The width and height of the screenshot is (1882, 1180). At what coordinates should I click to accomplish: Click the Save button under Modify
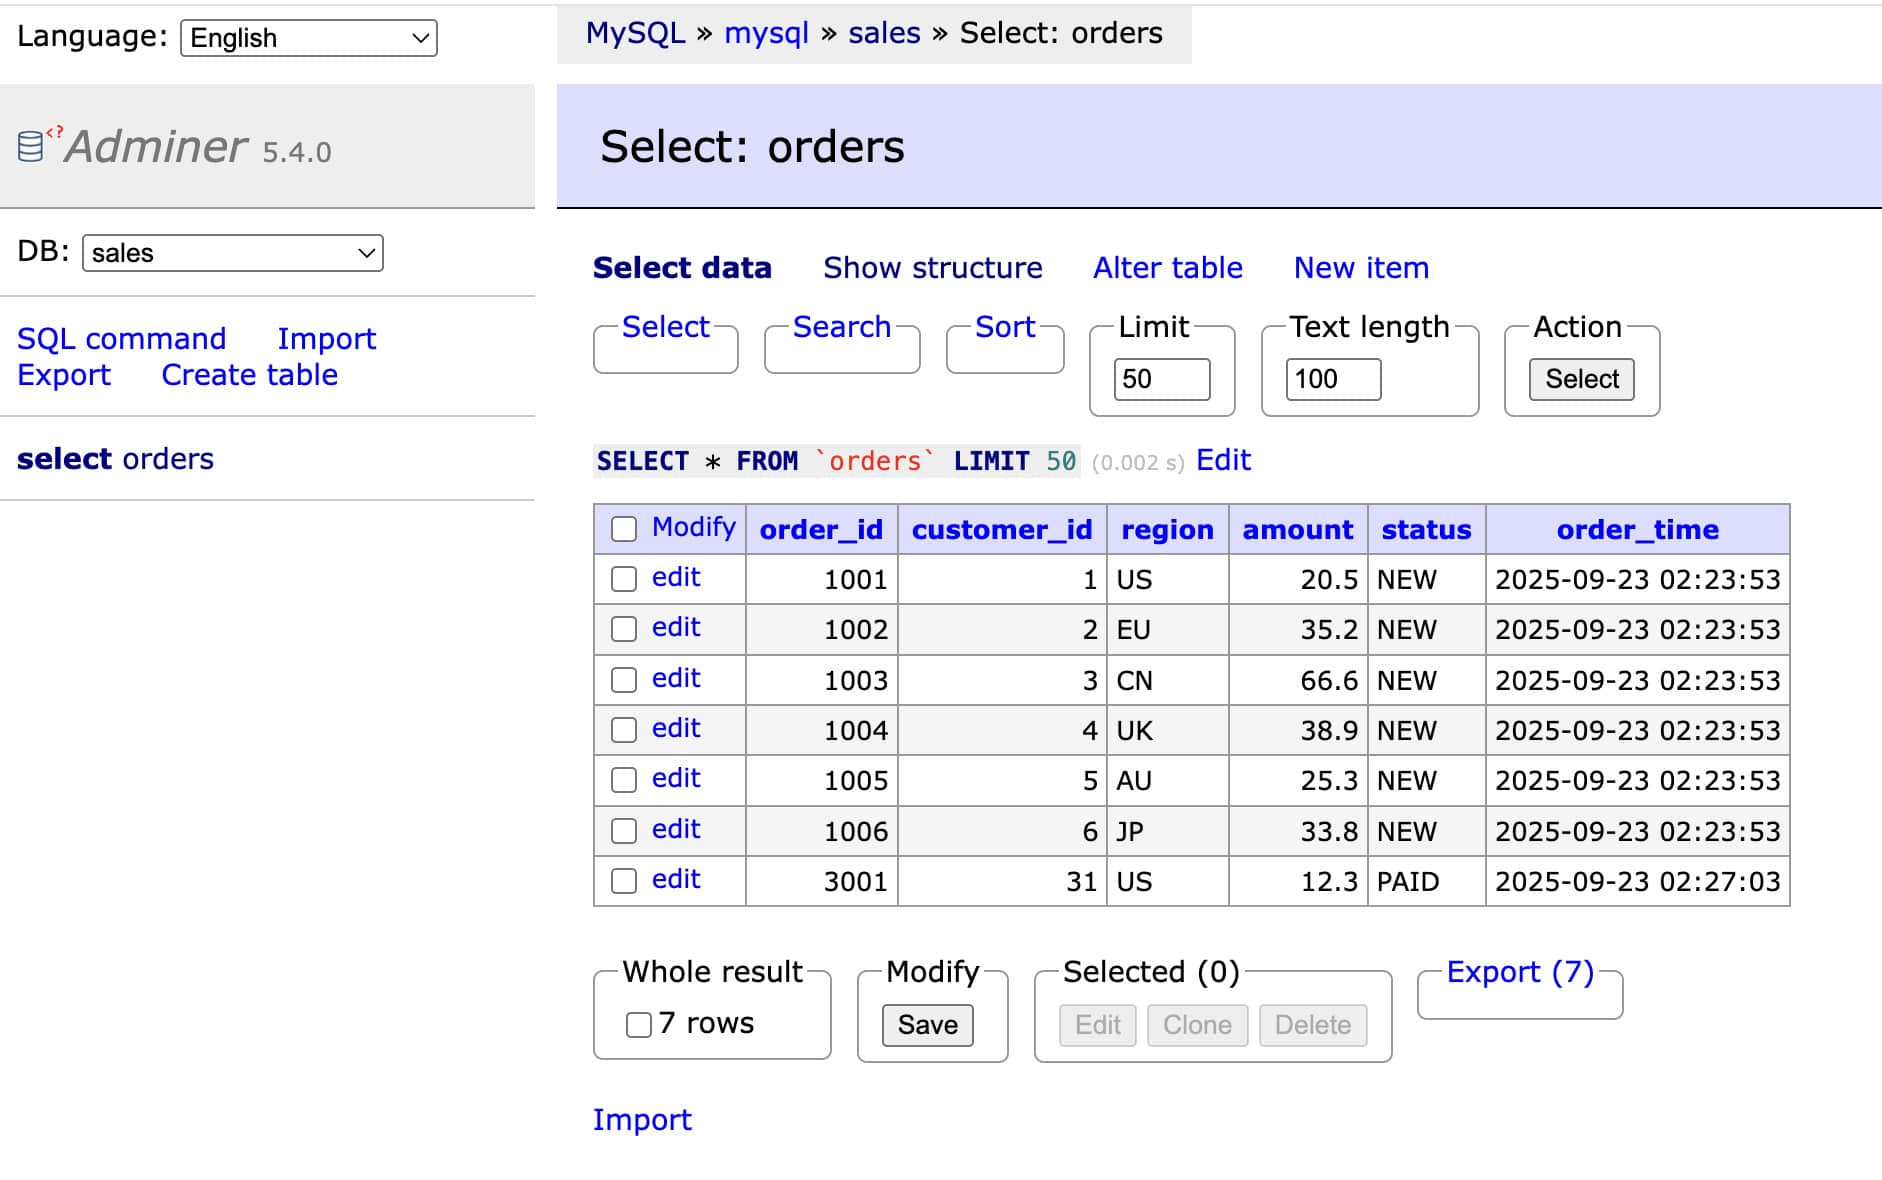coord(927,1025)
